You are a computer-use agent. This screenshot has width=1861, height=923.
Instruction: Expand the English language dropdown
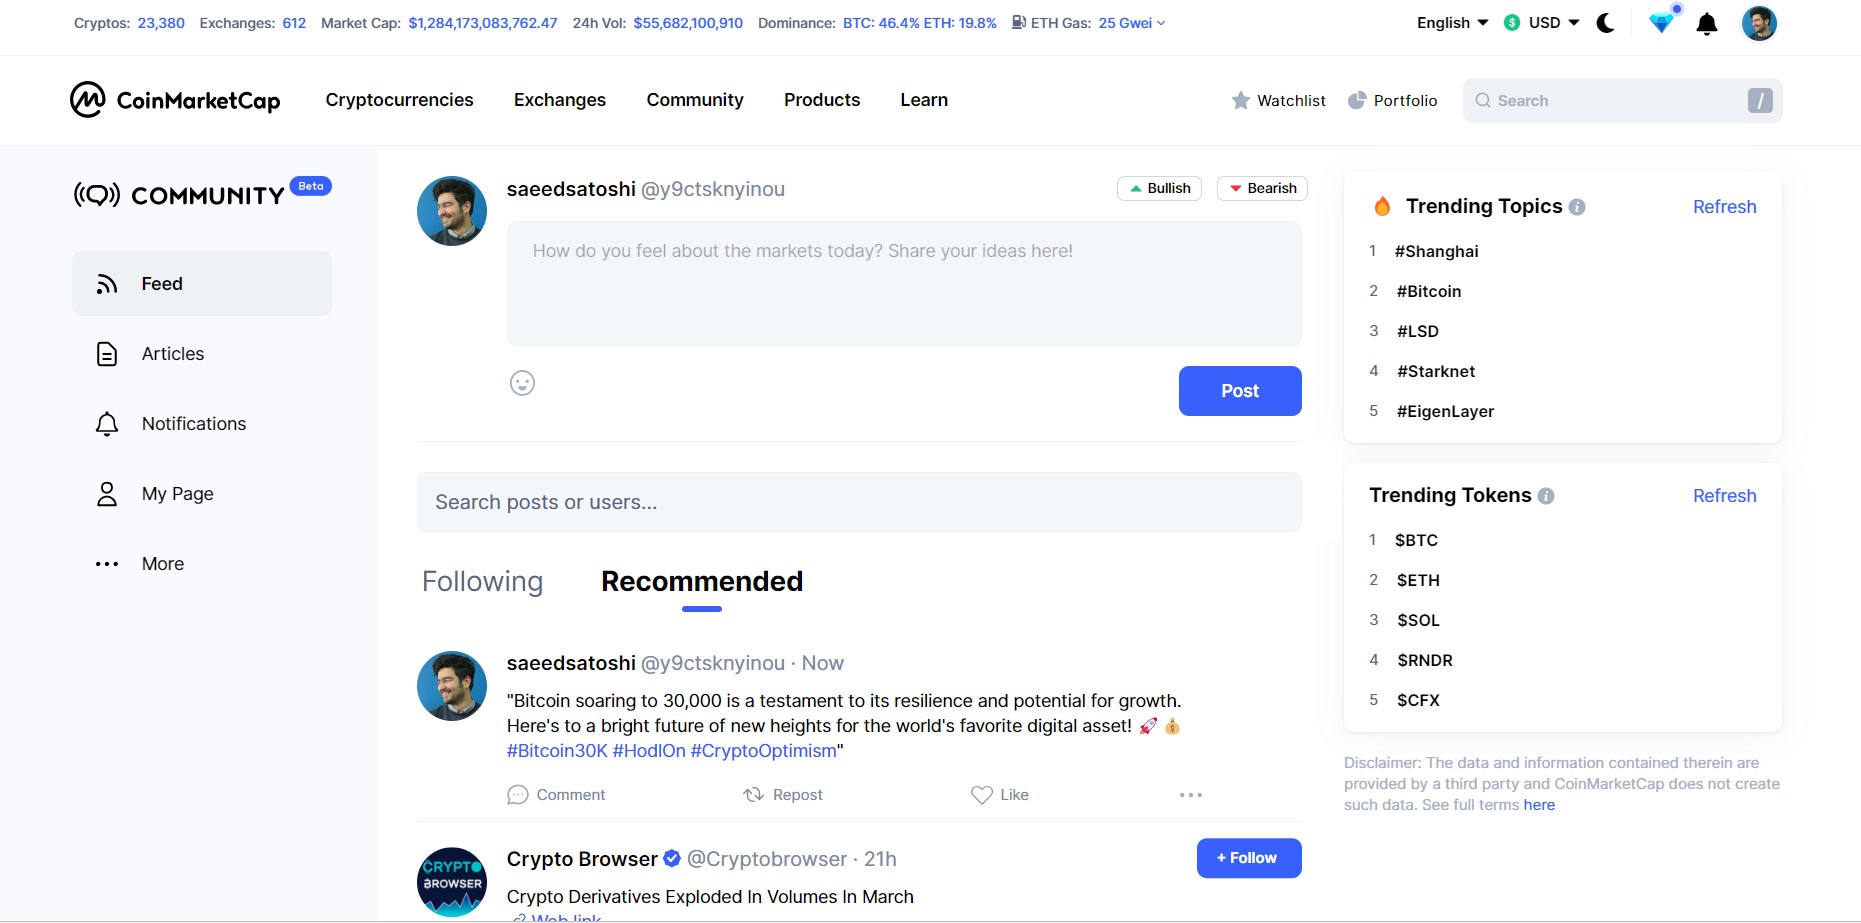1452,23
